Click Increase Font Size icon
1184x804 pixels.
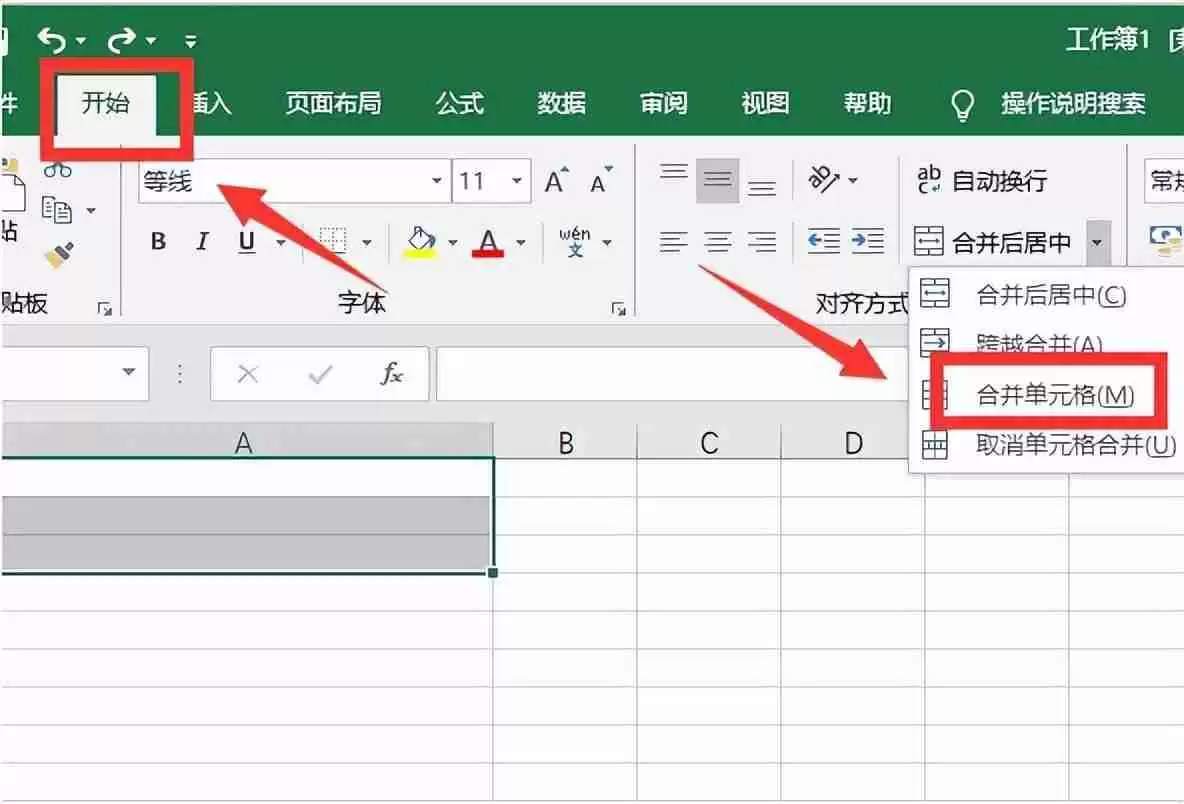click(557, 180)
